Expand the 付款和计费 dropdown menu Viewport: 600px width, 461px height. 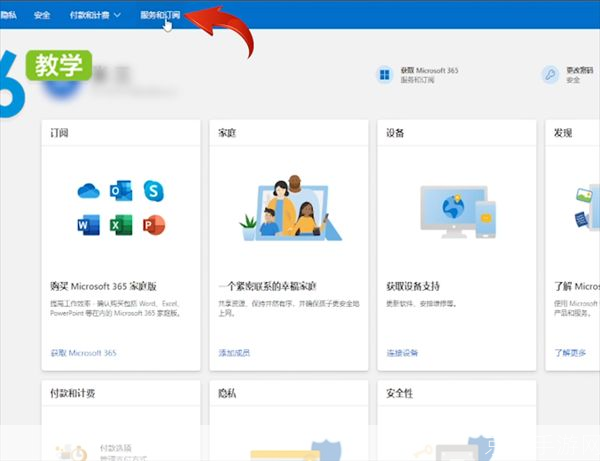click(95, 15)
